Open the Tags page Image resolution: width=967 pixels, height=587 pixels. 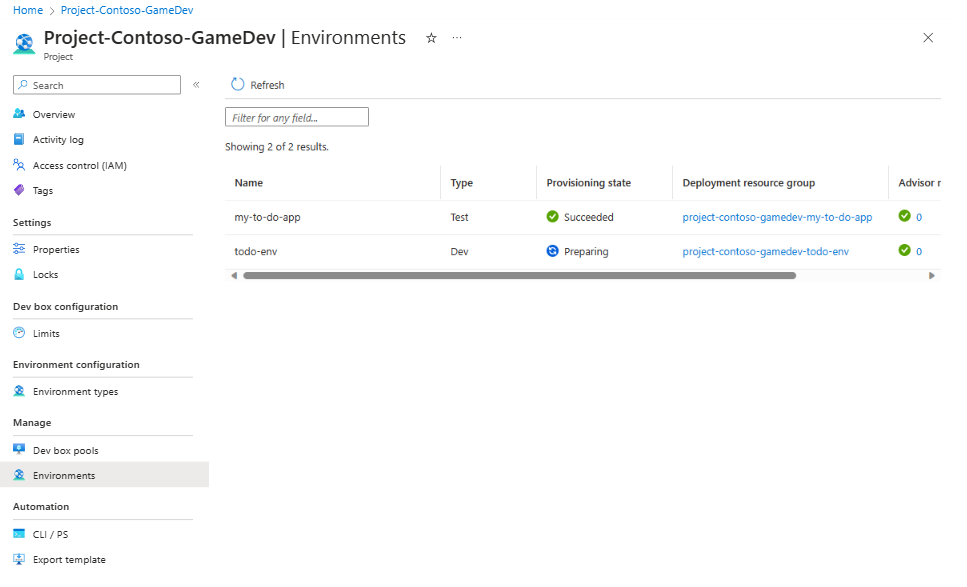(x=43, y=191)
